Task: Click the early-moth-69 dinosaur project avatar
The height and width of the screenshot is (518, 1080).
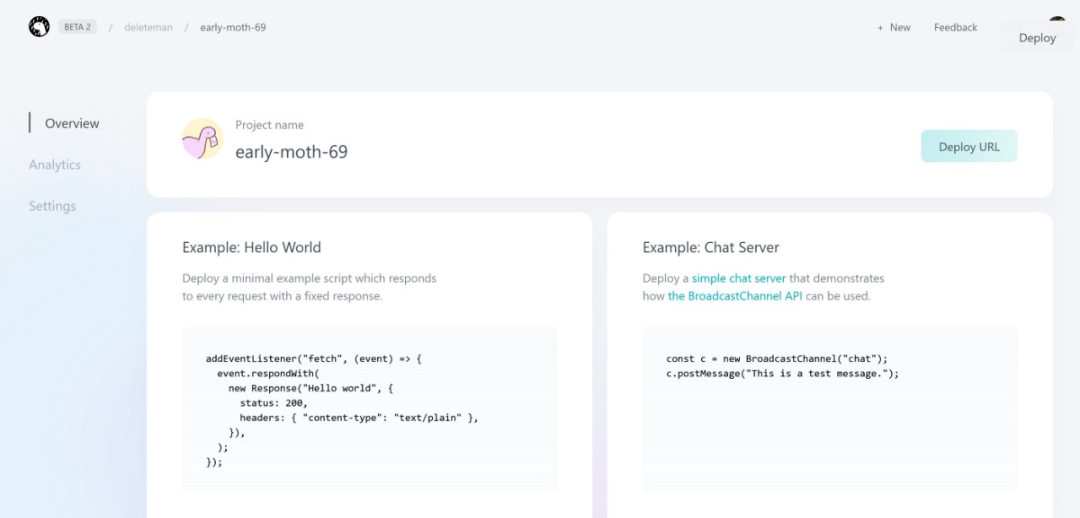Action: 202,139
